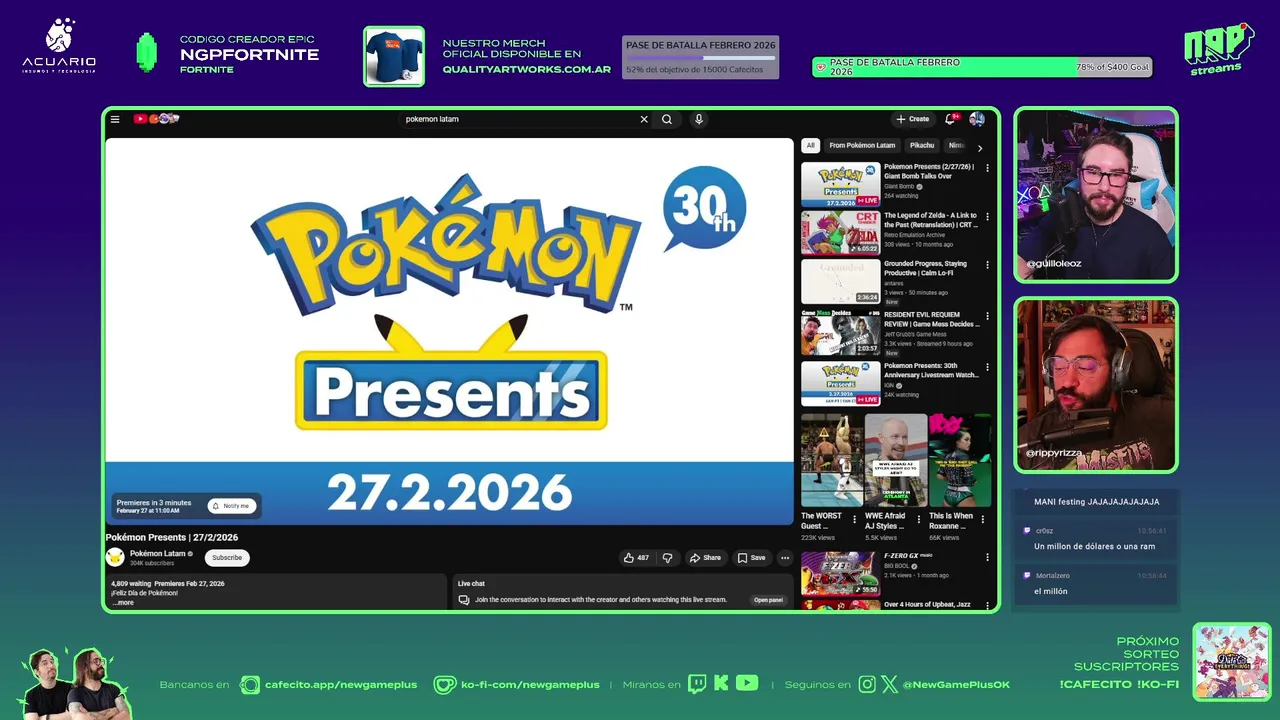Click the 'Notify me' bell button

coord(231,506)
